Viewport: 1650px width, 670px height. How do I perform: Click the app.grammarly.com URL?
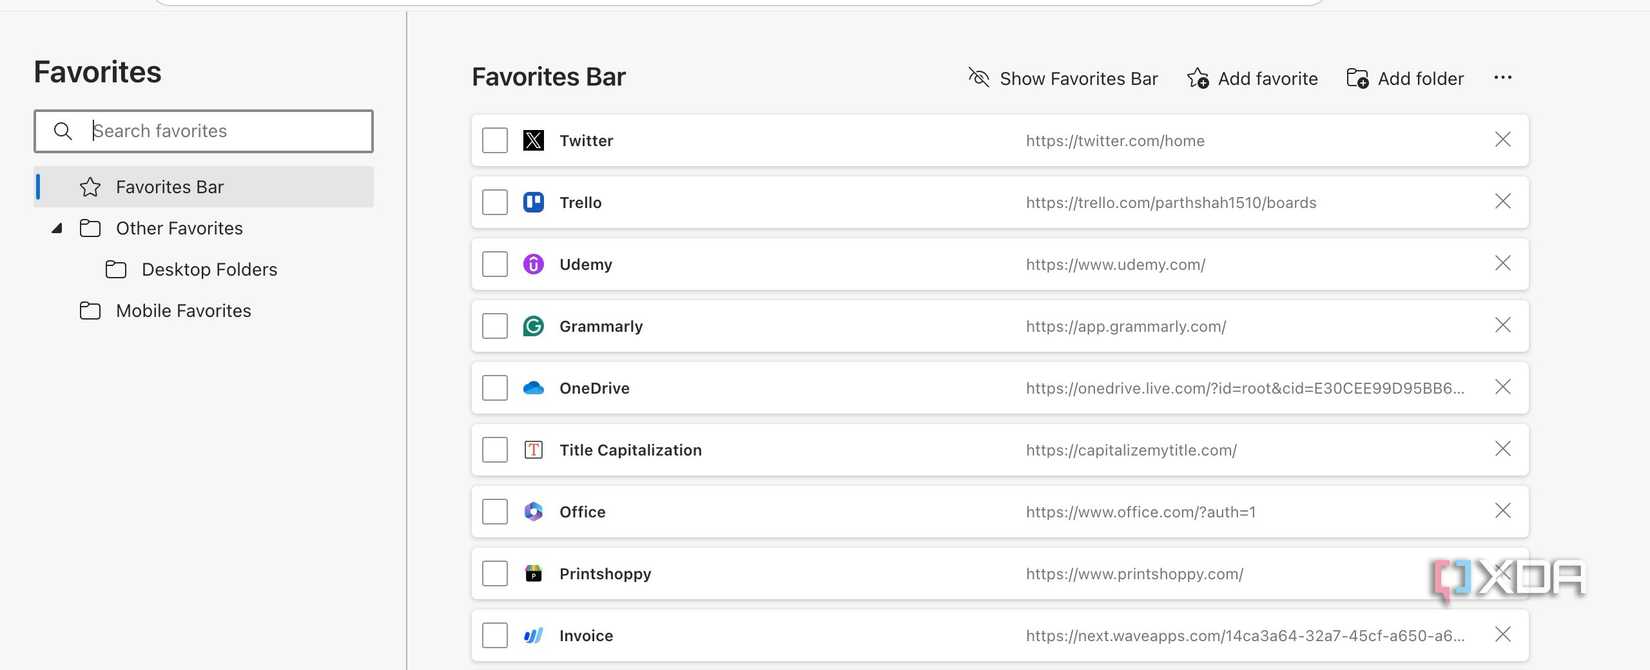[x=1126, y=327]
